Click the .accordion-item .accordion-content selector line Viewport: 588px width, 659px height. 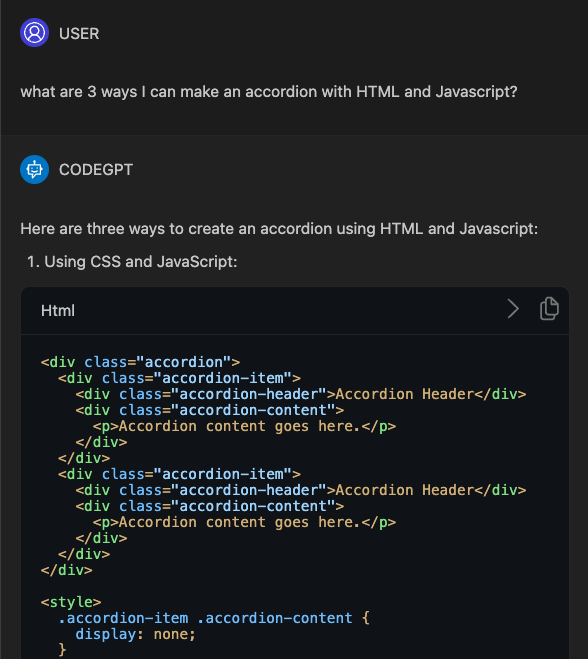(x=214, y=618)
